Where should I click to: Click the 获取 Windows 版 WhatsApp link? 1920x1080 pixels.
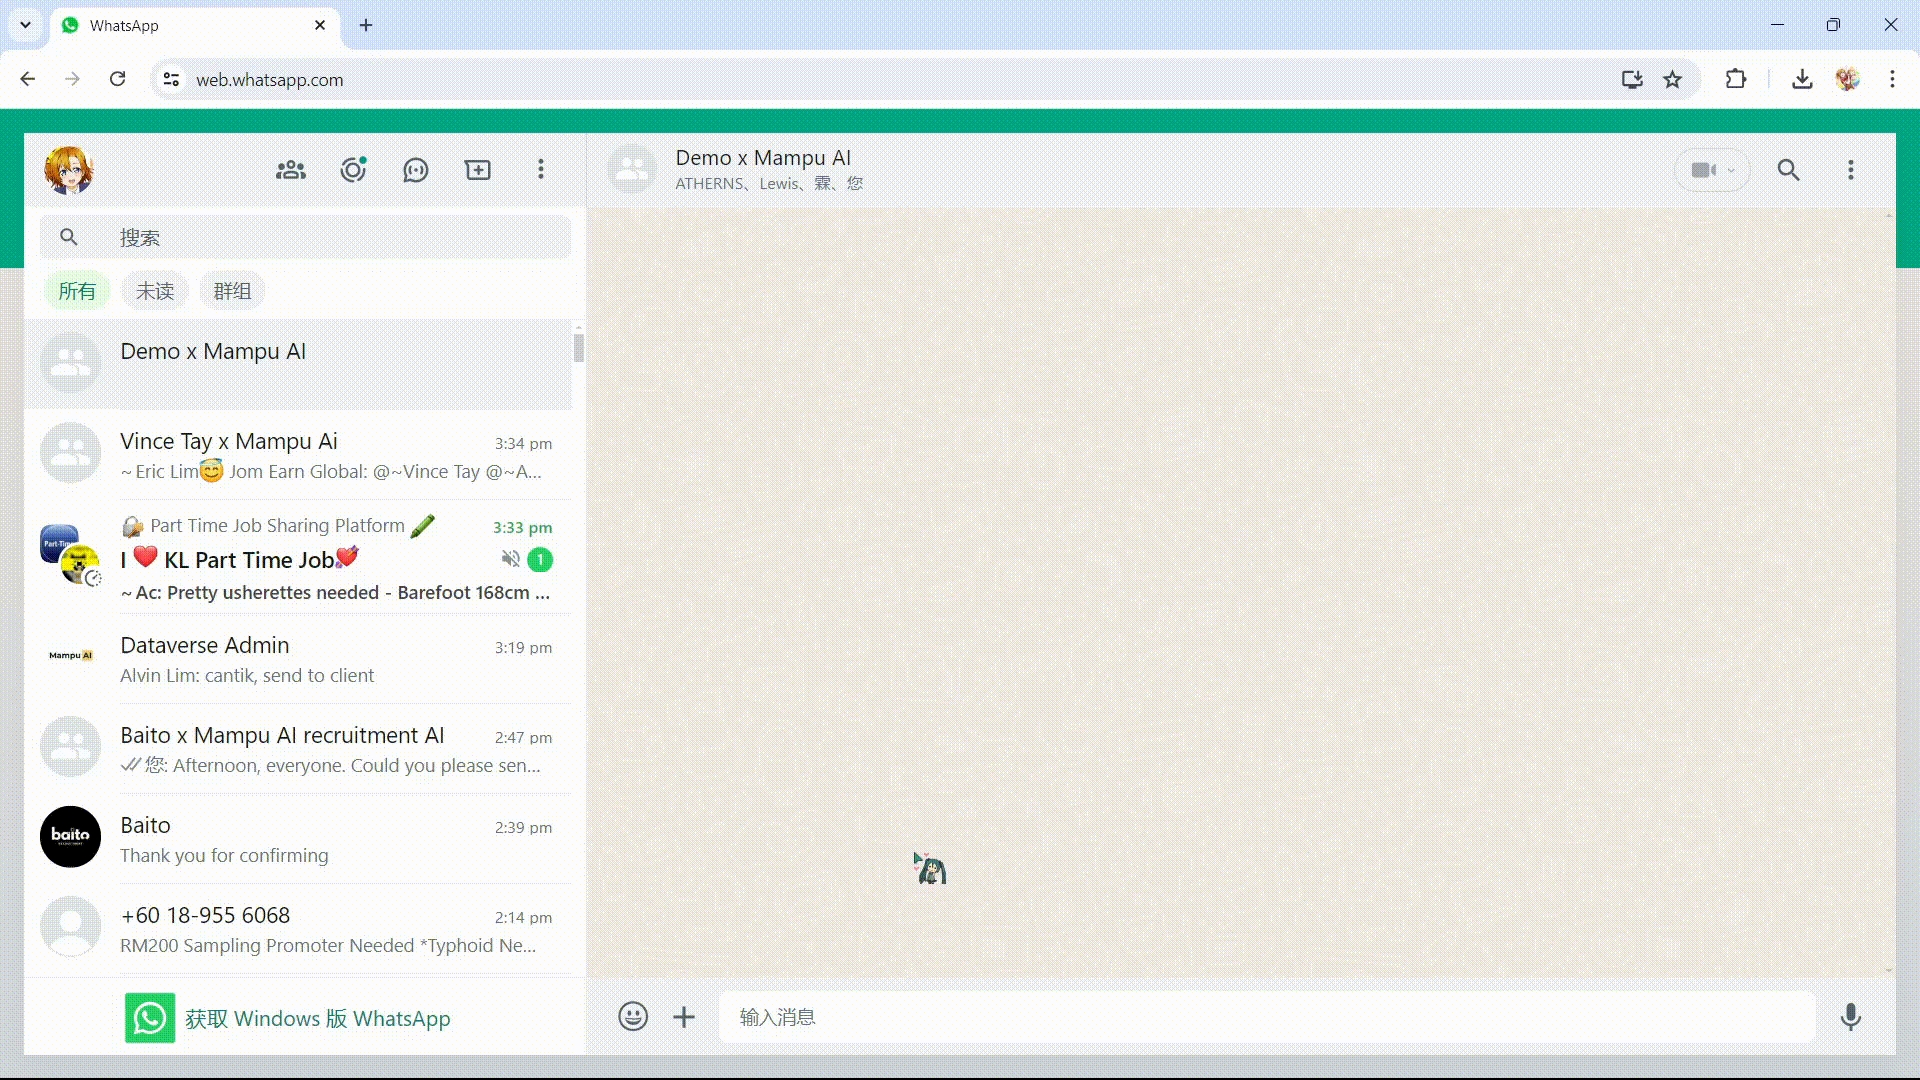pyautogui.click(x=317, y=1018)
